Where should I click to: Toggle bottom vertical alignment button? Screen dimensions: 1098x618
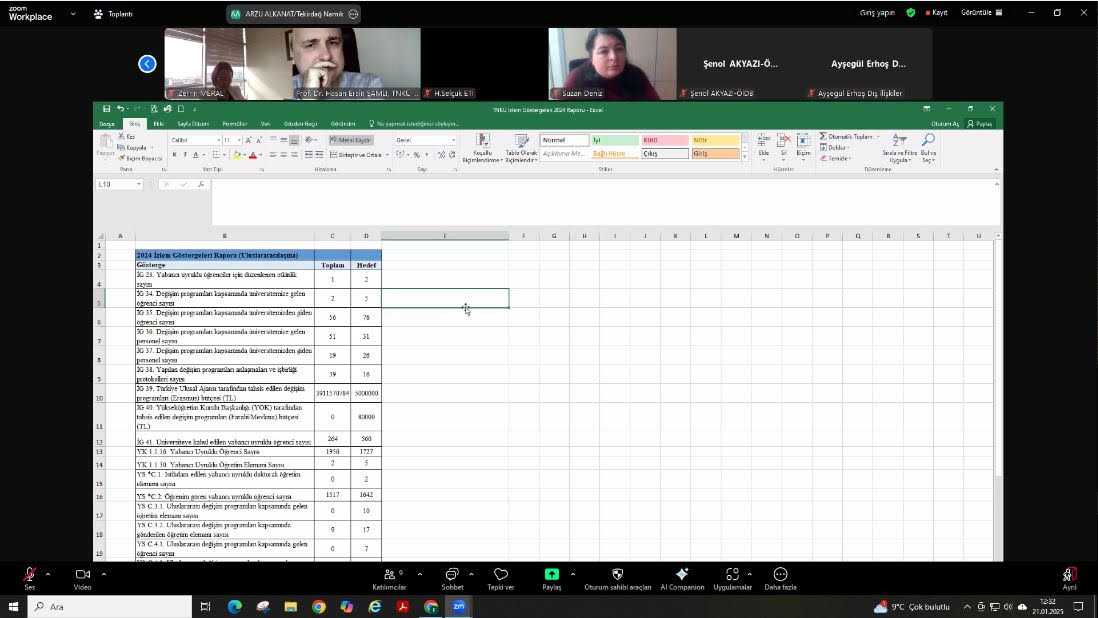coord(294,140)
